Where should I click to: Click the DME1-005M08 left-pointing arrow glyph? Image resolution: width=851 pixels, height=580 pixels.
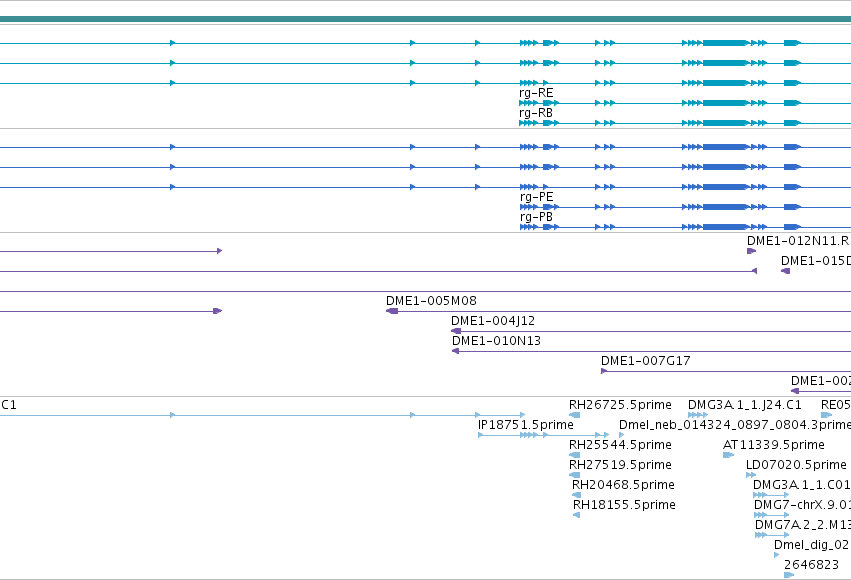392,311
